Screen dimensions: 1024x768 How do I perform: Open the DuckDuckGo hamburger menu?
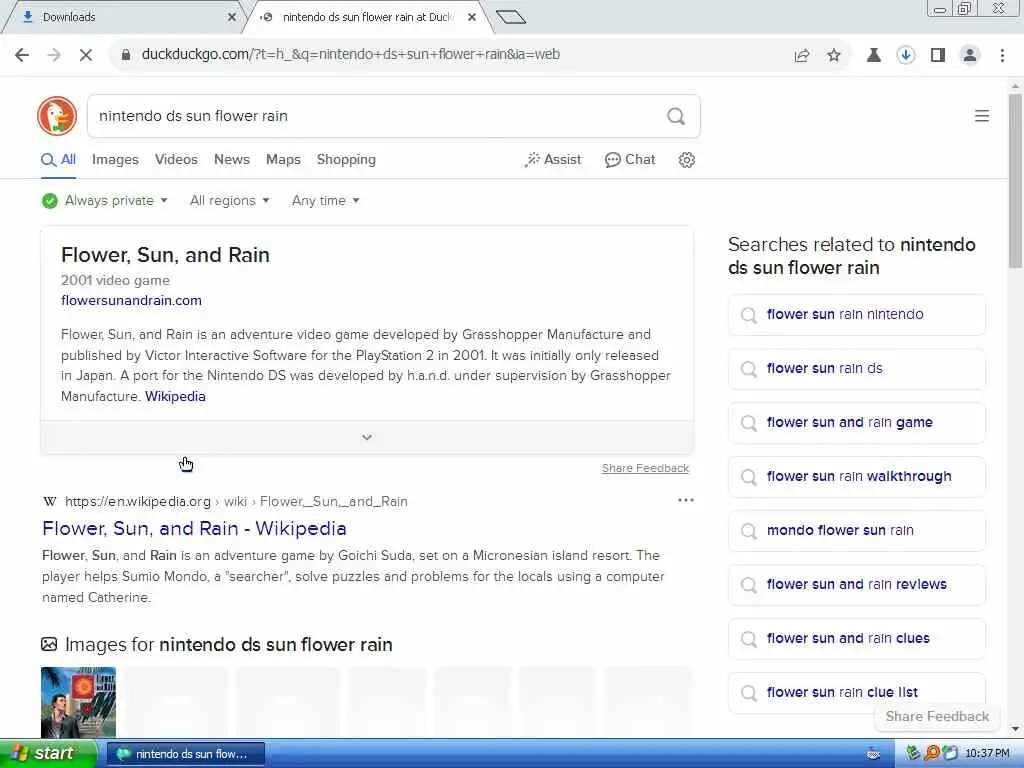click(x=982, y=116)
